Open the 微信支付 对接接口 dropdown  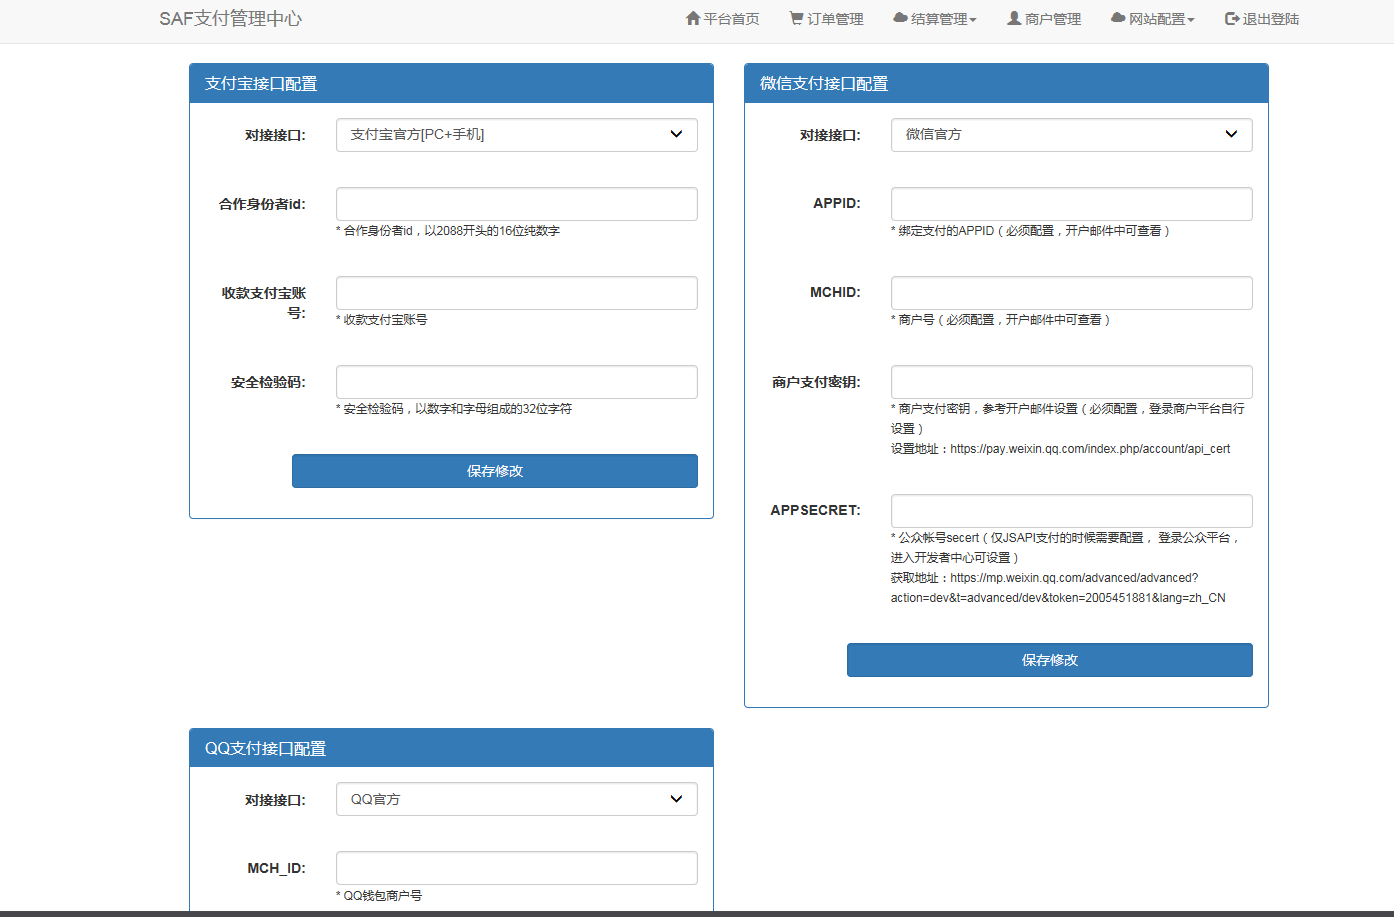tap(1070, 134)
